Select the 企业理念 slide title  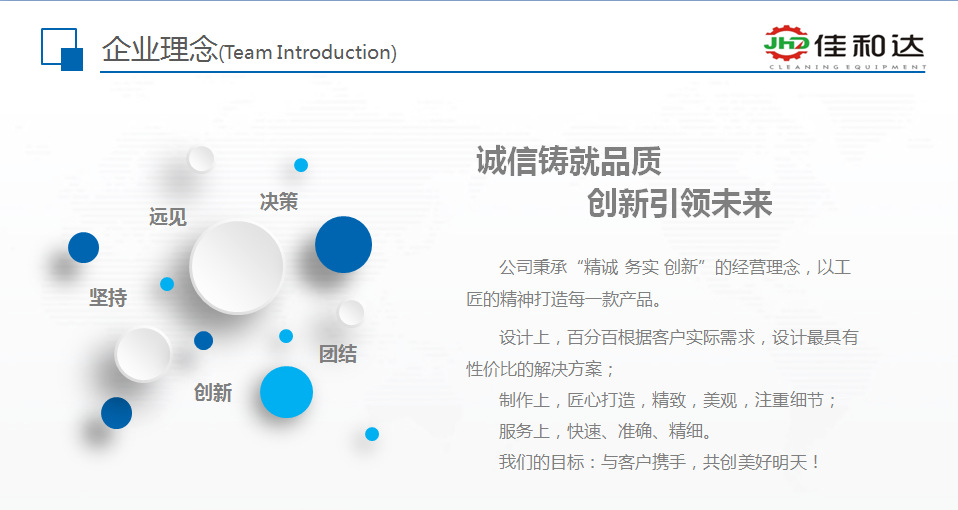(159, 49)
